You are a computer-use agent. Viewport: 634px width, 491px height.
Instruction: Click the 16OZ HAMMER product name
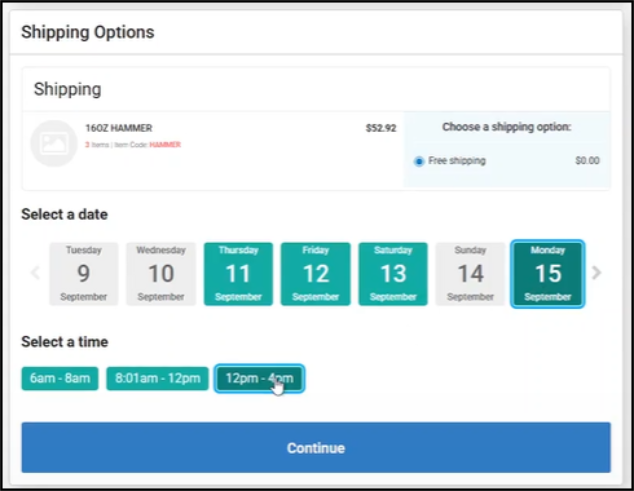click(119, 129)
